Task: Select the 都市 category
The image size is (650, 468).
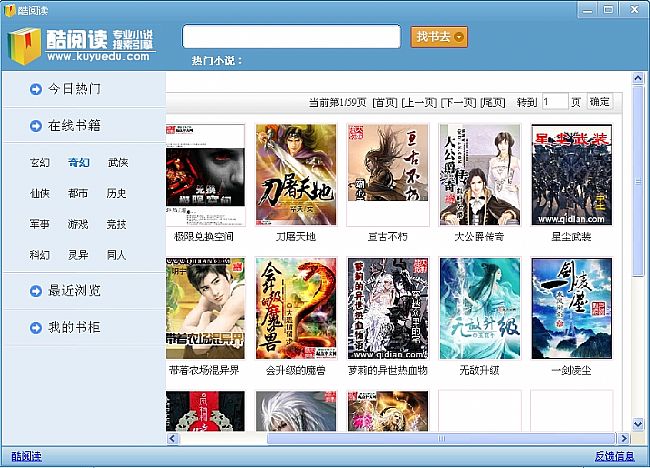Action: 78,193
